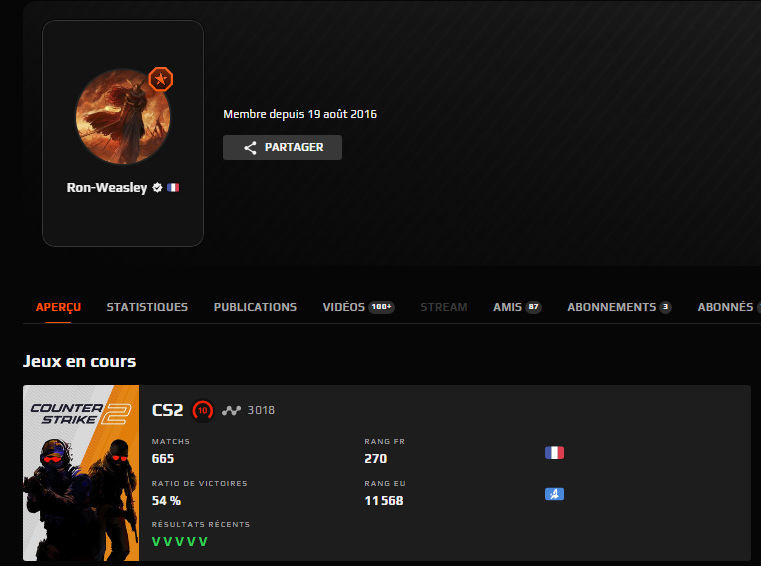Click the ELO graph icon next to 3018
This screenshot has height=566, width=761.
[232, 411]
